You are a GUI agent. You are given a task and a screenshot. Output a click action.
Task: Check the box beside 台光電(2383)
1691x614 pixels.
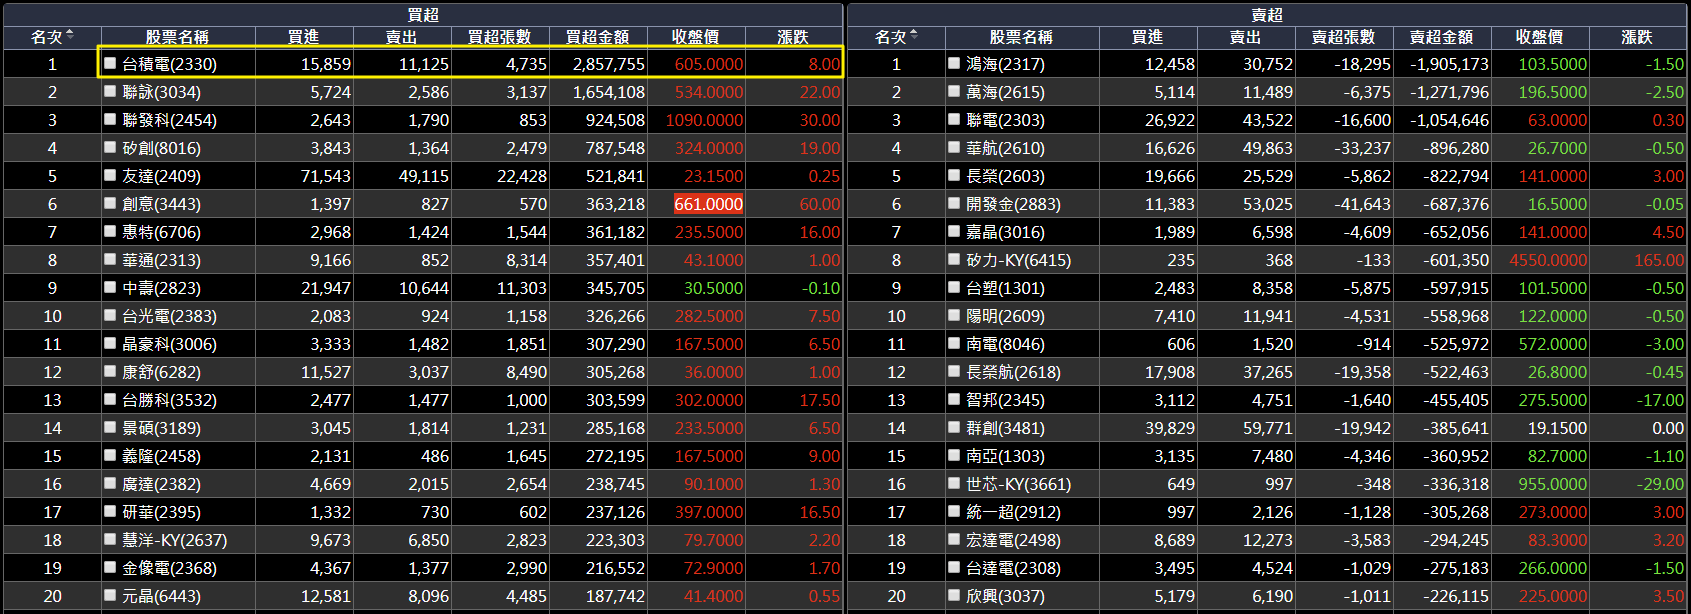coord(110,315)
